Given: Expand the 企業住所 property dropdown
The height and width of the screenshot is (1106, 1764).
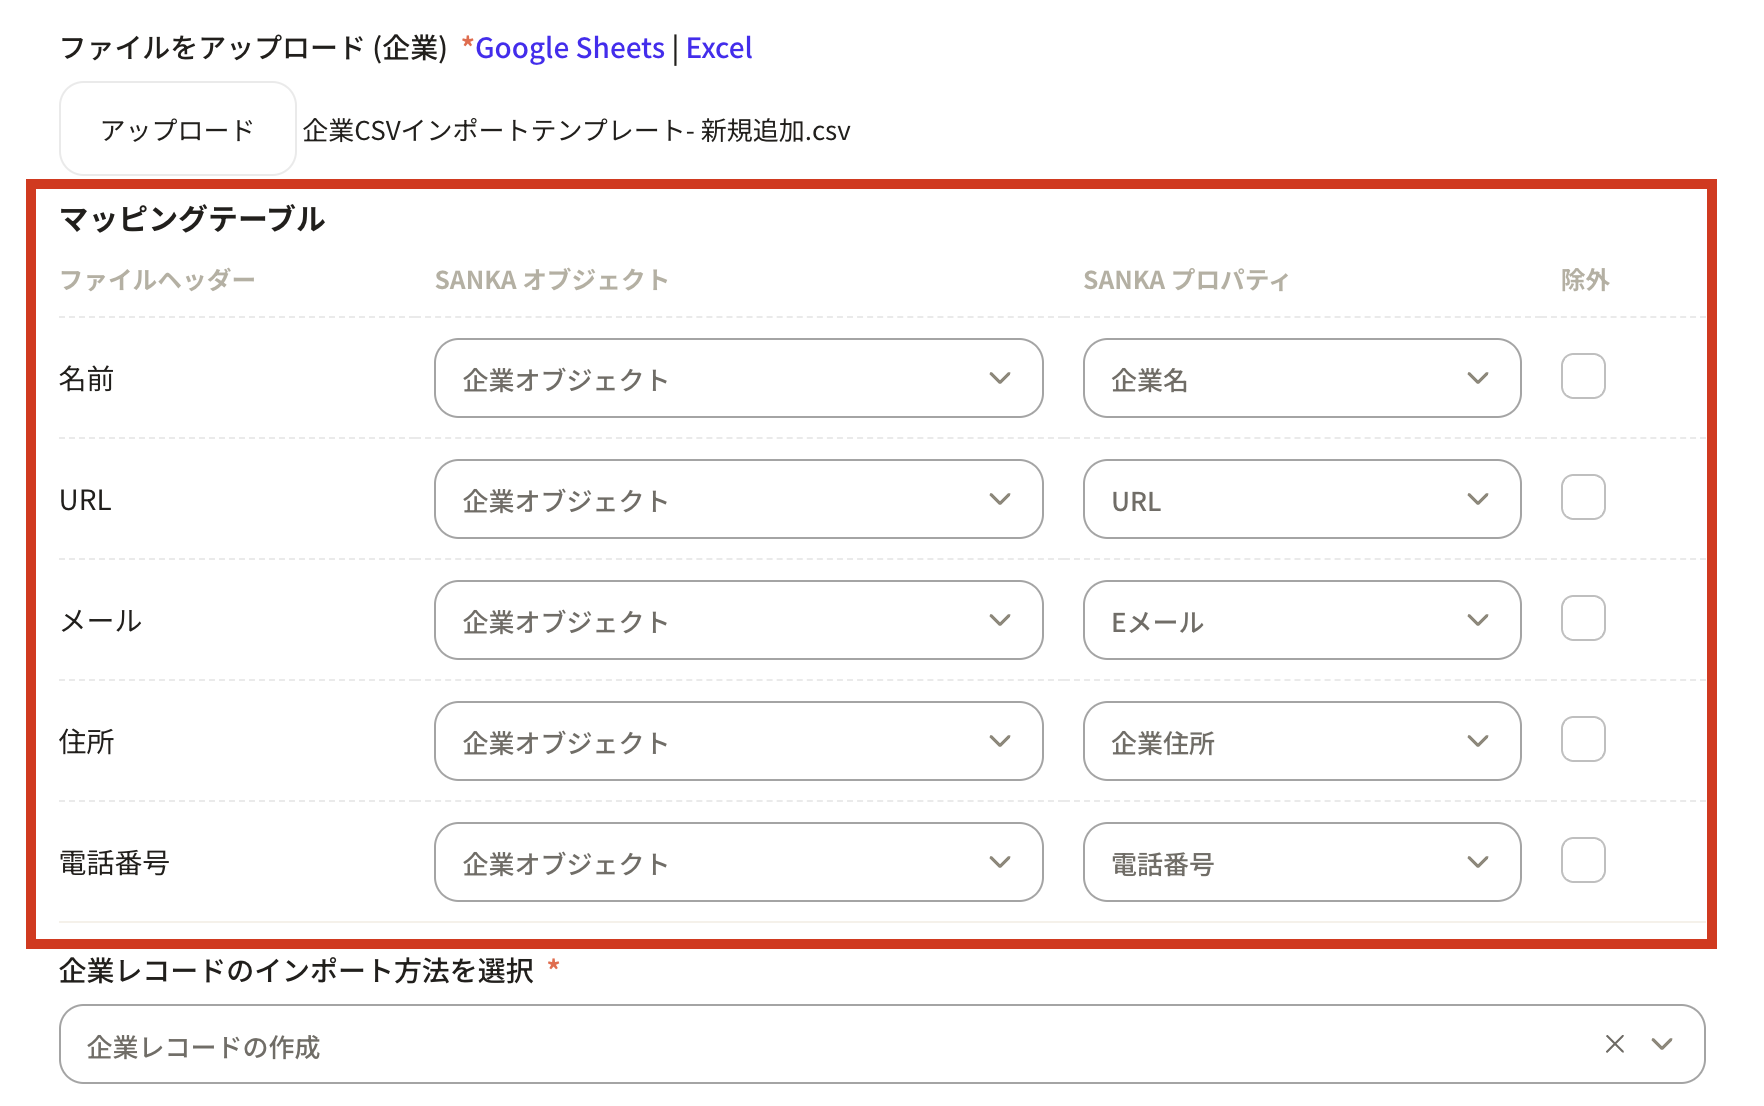Looking at the screenshot, I should click(x=1301, y=742).
